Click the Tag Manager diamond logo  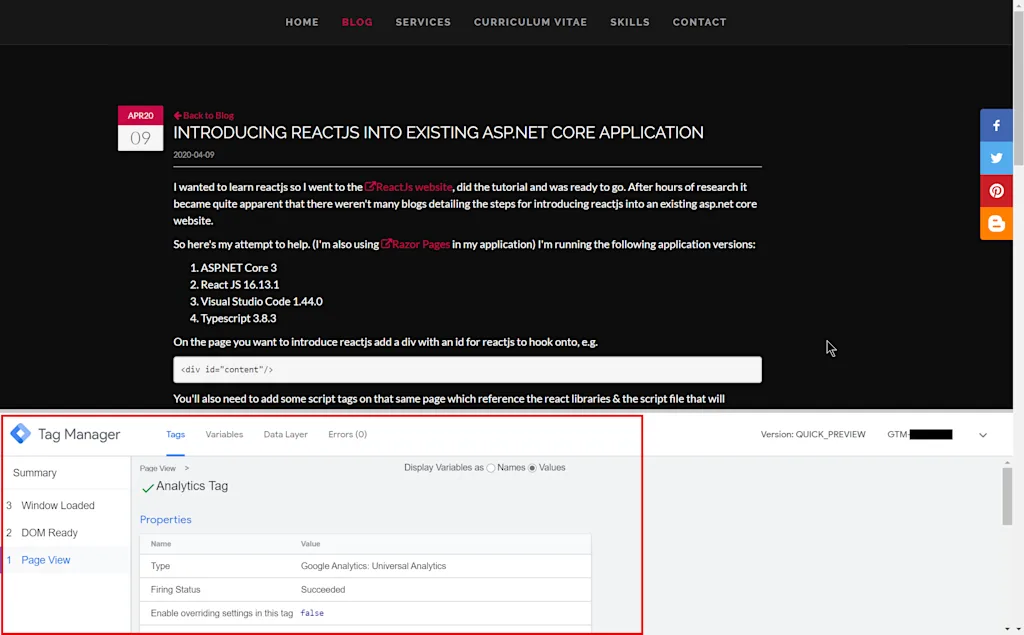tap(20, 434)
